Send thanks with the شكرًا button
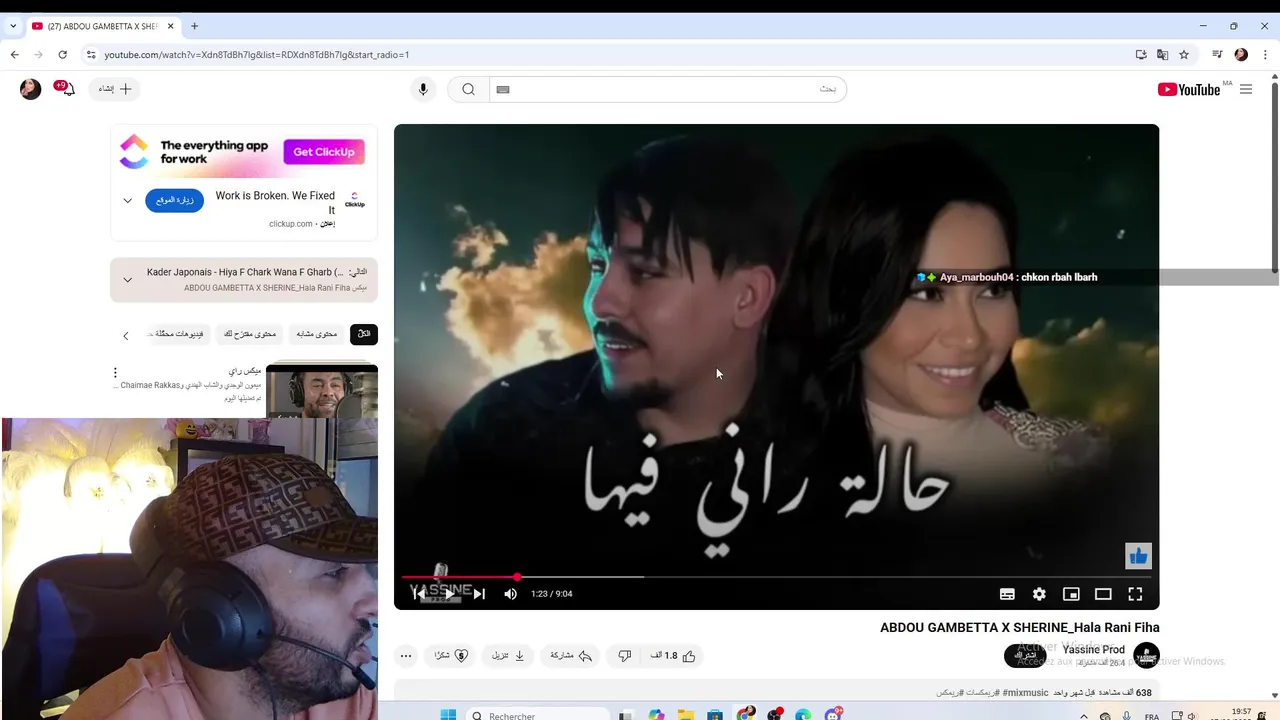 (451, 656)
